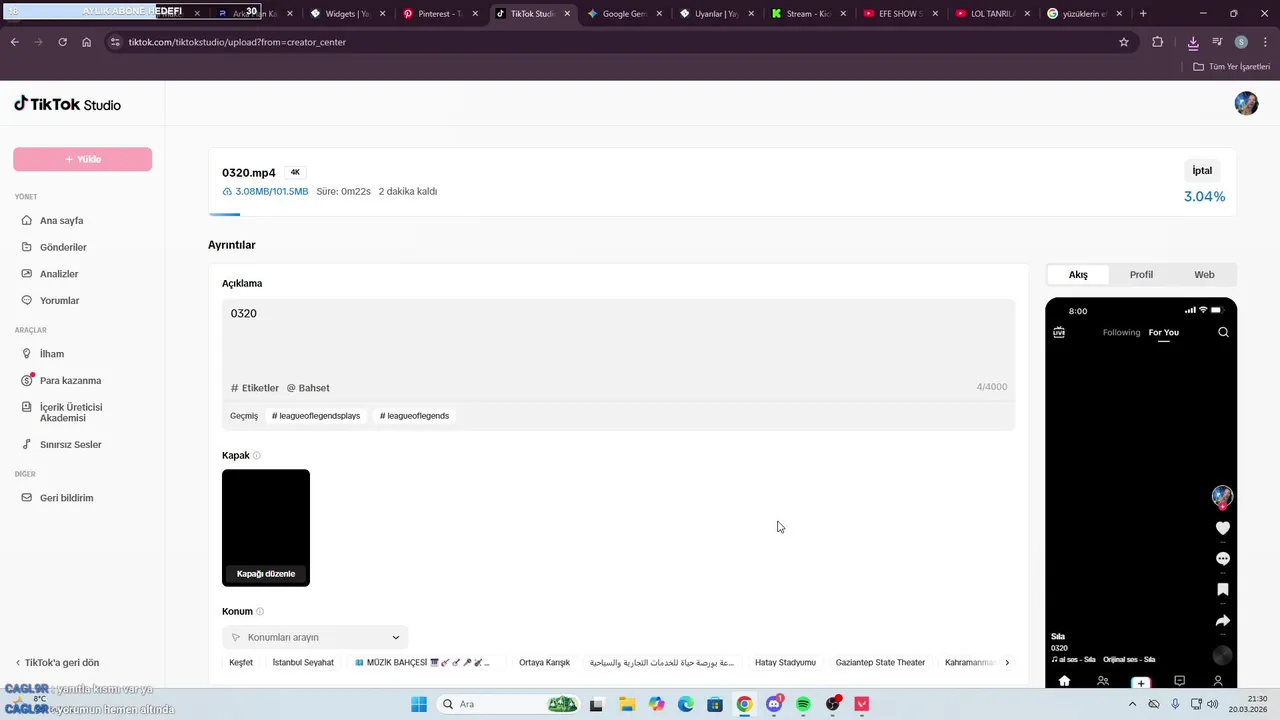Open Windows Start menu
This screenshot has width=1280, height=720.
[x=419, y=704]
